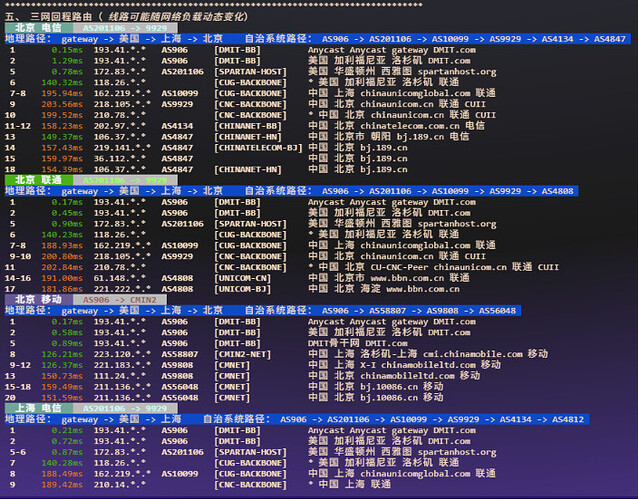Select the [CHINATELECOM-BJ] tag
The height and width of the screenshot is (500, 638).
tap(258, 148)
